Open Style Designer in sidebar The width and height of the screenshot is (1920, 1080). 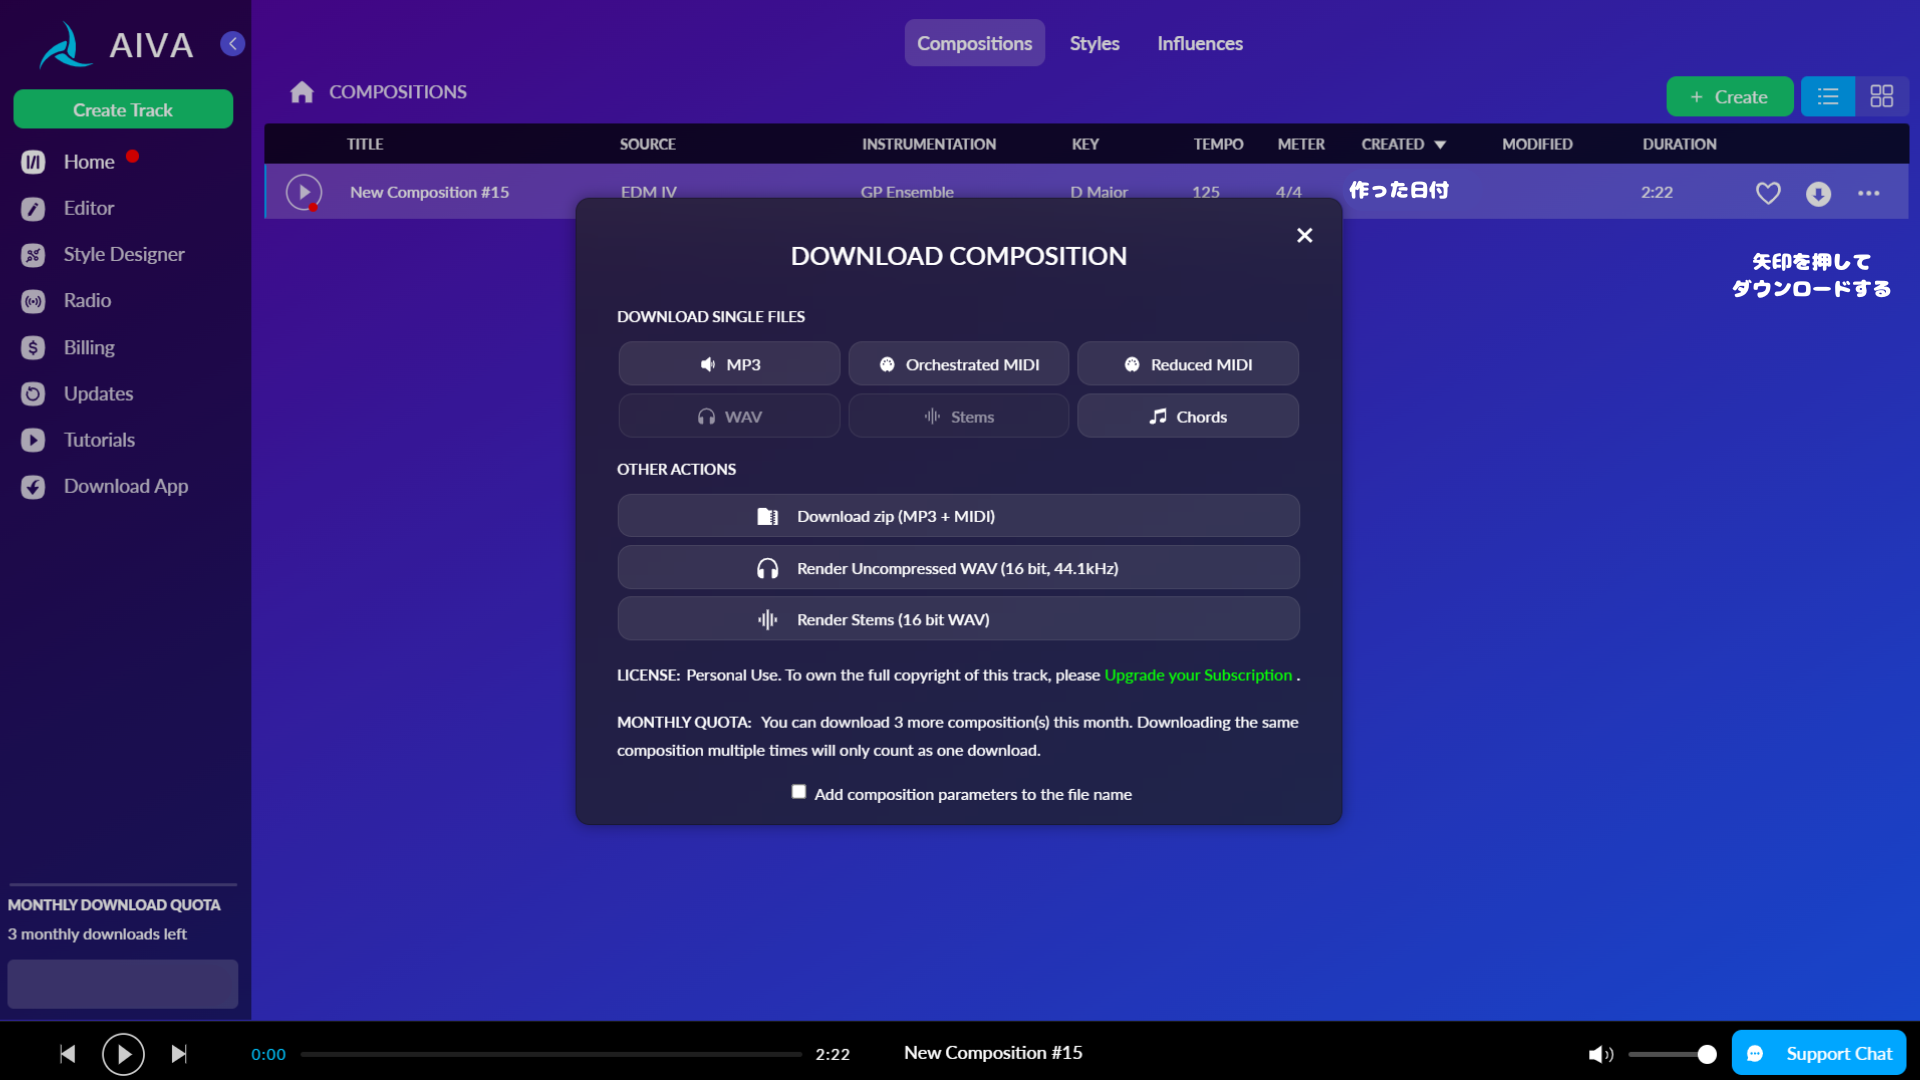pos(124,254)
